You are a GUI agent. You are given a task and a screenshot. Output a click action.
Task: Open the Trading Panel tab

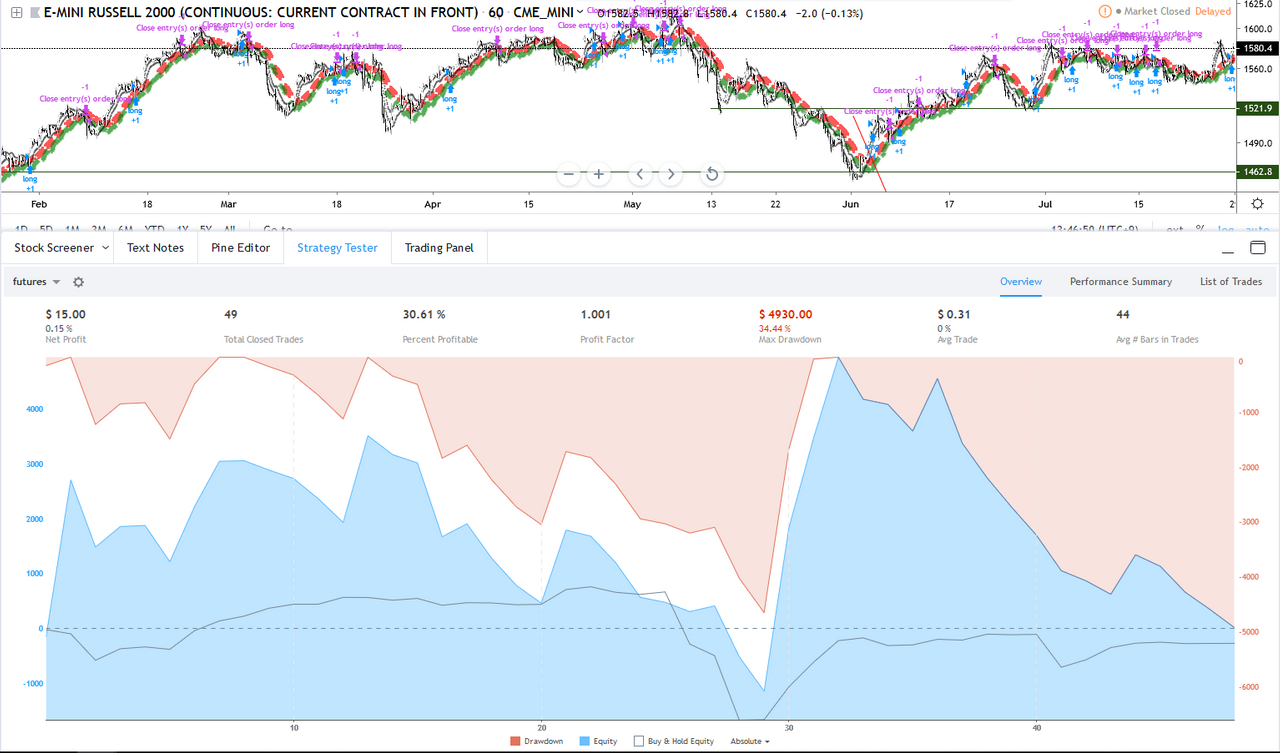(x=439, y=248)
